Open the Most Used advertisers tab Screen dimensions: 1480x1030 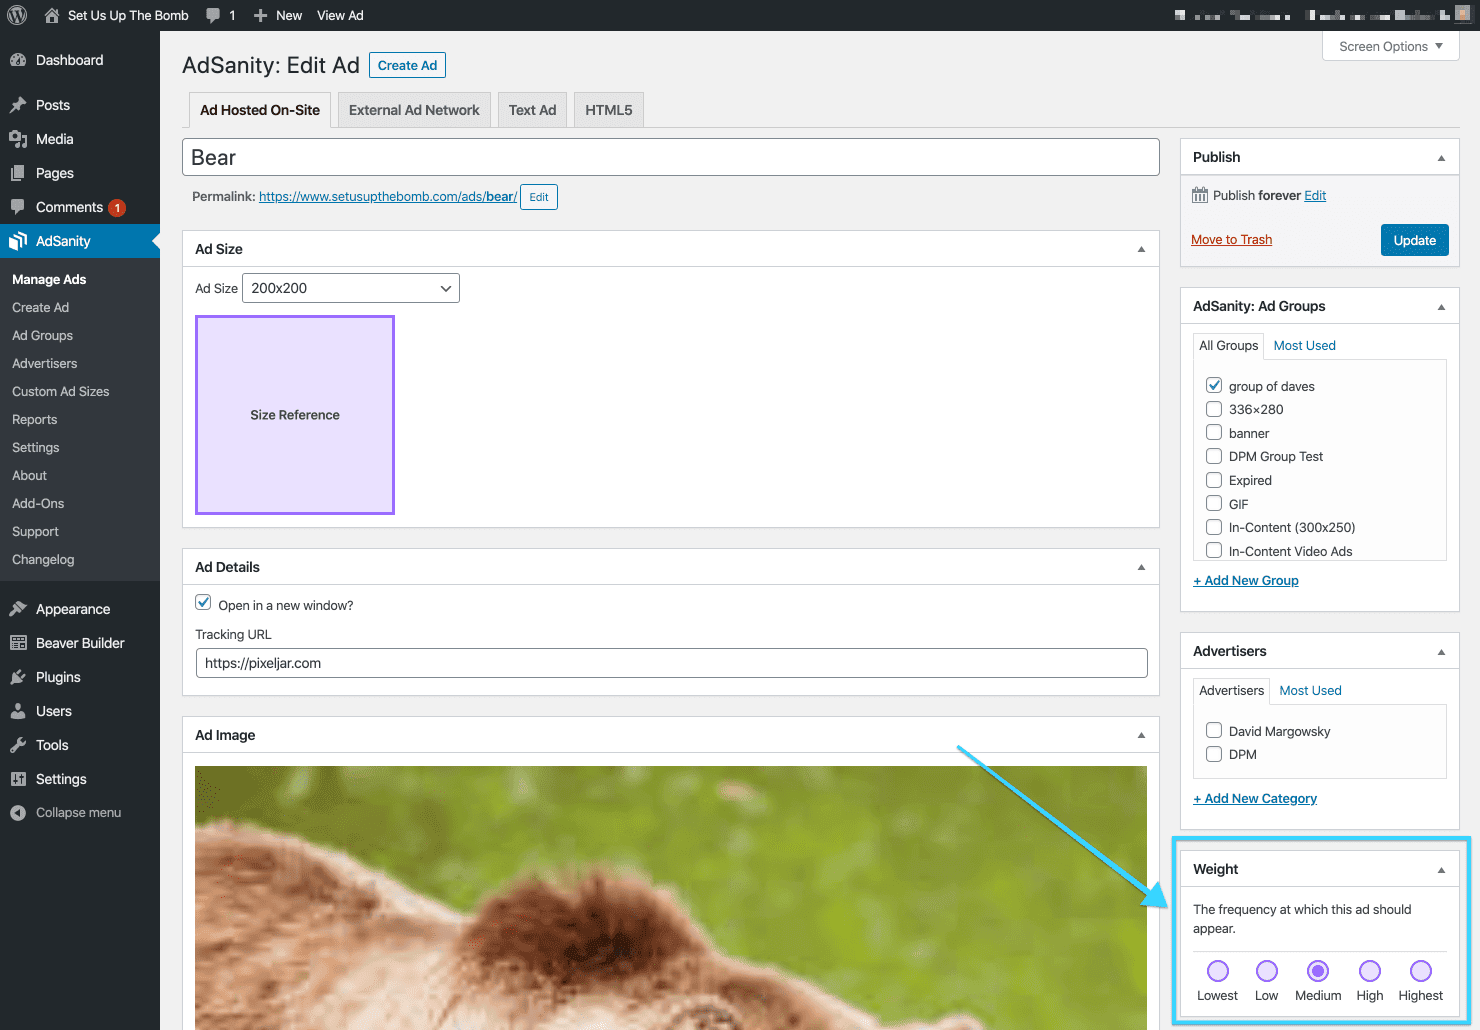coord(1310,690)
